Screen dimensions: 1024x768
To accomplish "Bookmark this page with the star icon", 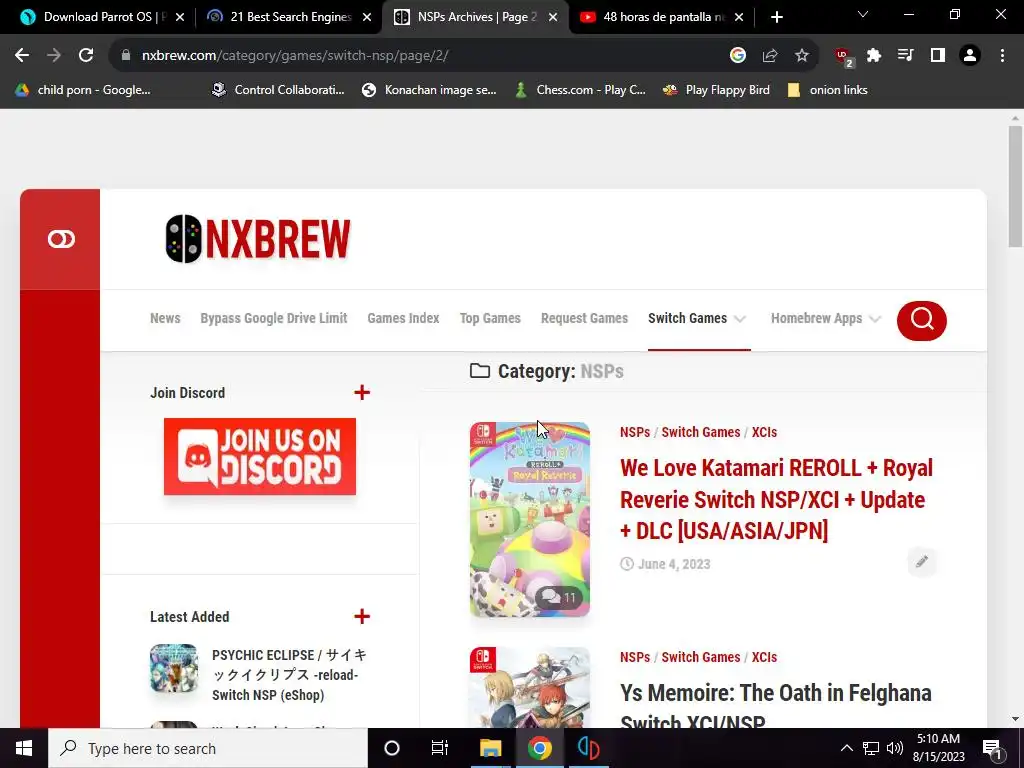I will [x=802, y=56].
